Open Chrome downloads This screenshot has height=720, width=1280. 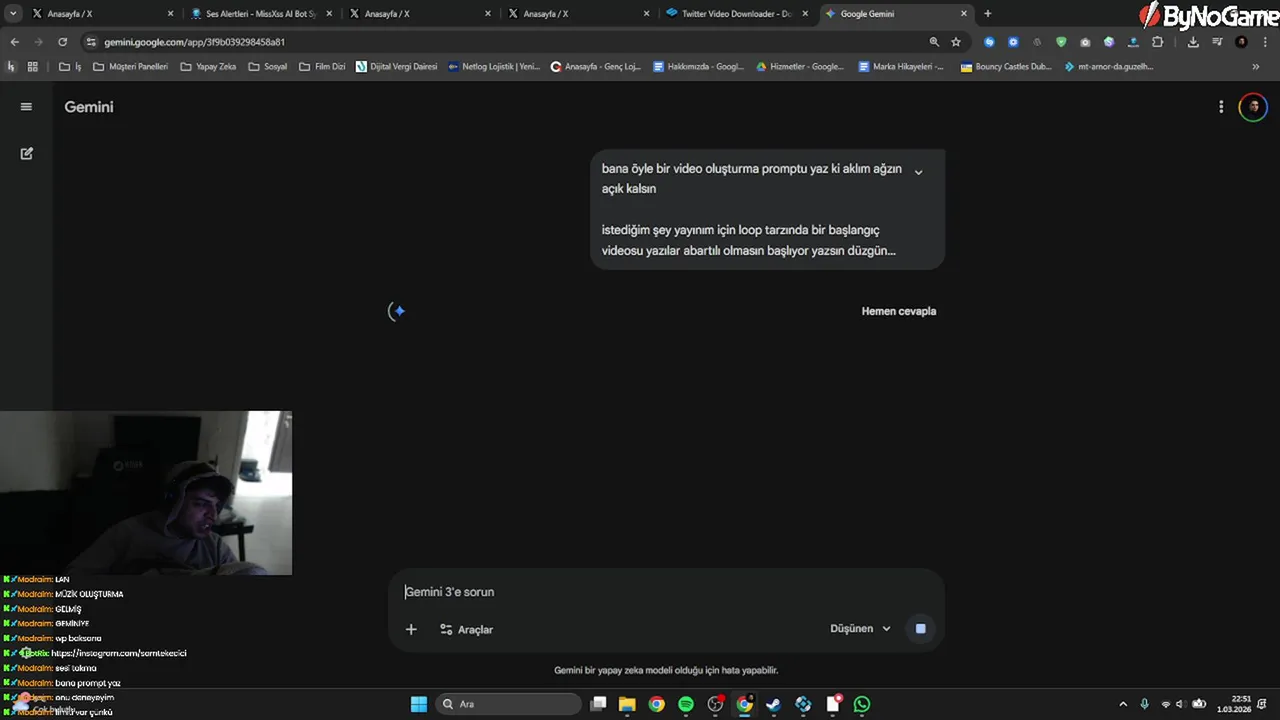pyautogui.click(x=1193, y=42)
